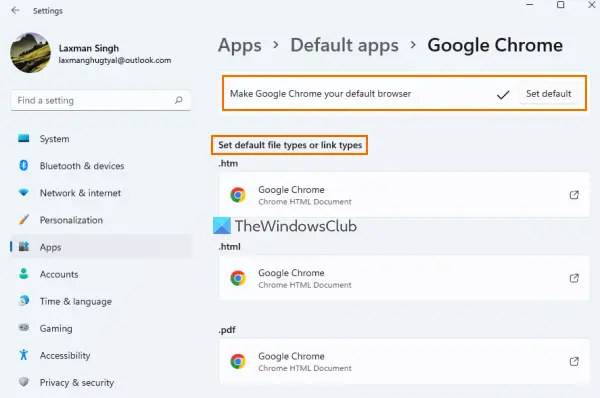Click the Privacy & security shield icon
This screenshot has width=600, height=398.
tap(24, 382)
